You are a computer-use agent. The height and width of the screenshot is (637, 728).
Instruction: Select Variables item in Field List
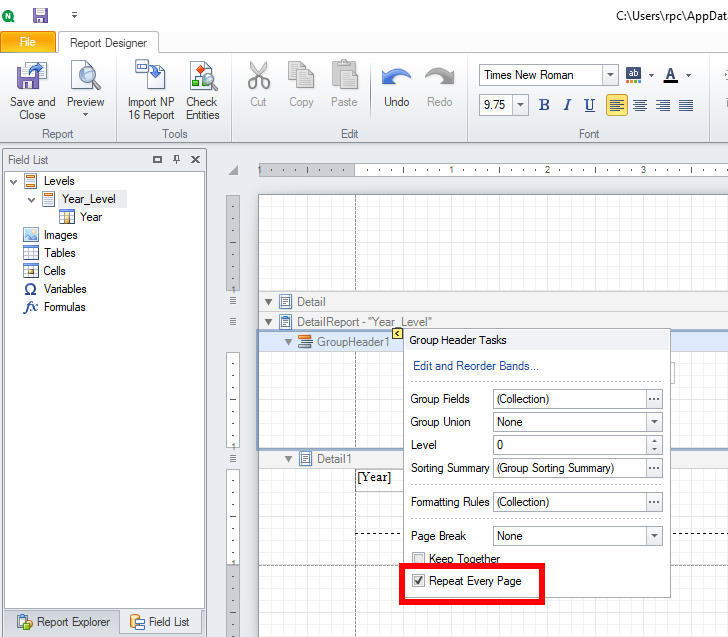point(65,289)
